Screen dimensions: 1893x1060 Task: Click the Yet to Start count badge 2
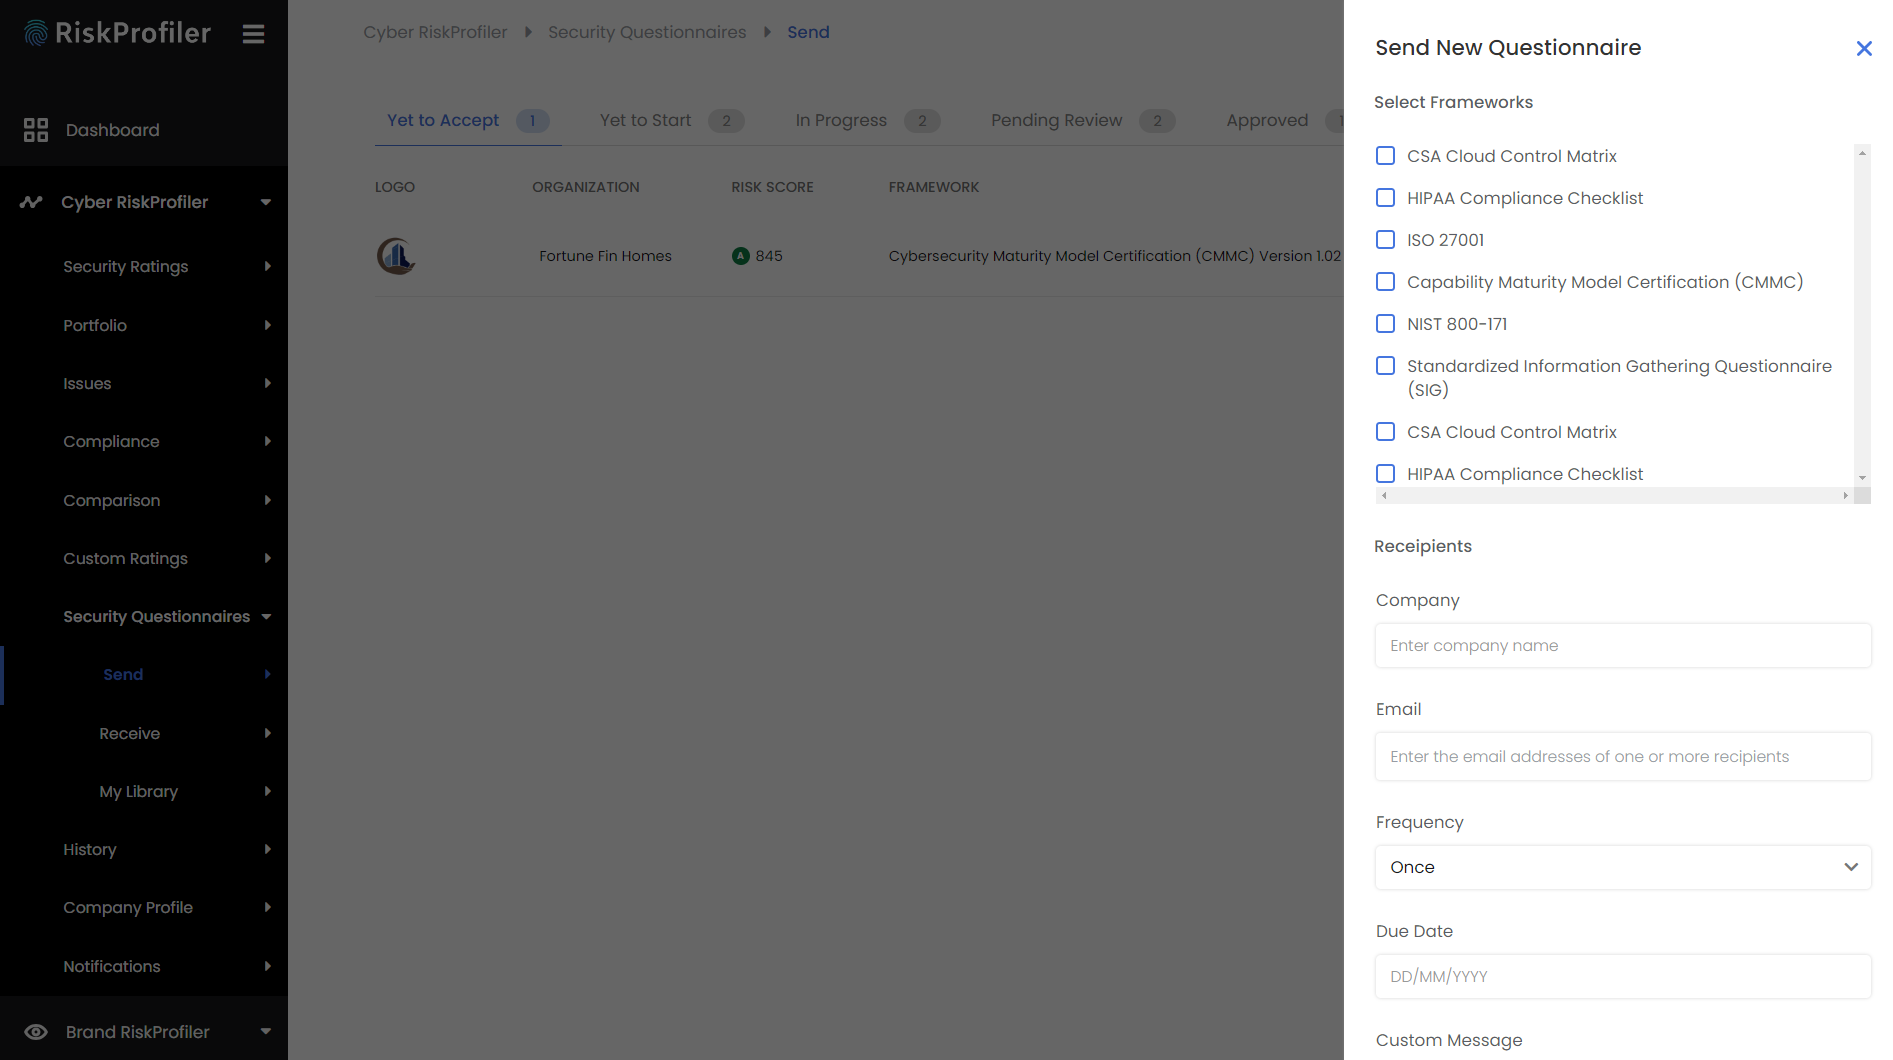(726, 121)
